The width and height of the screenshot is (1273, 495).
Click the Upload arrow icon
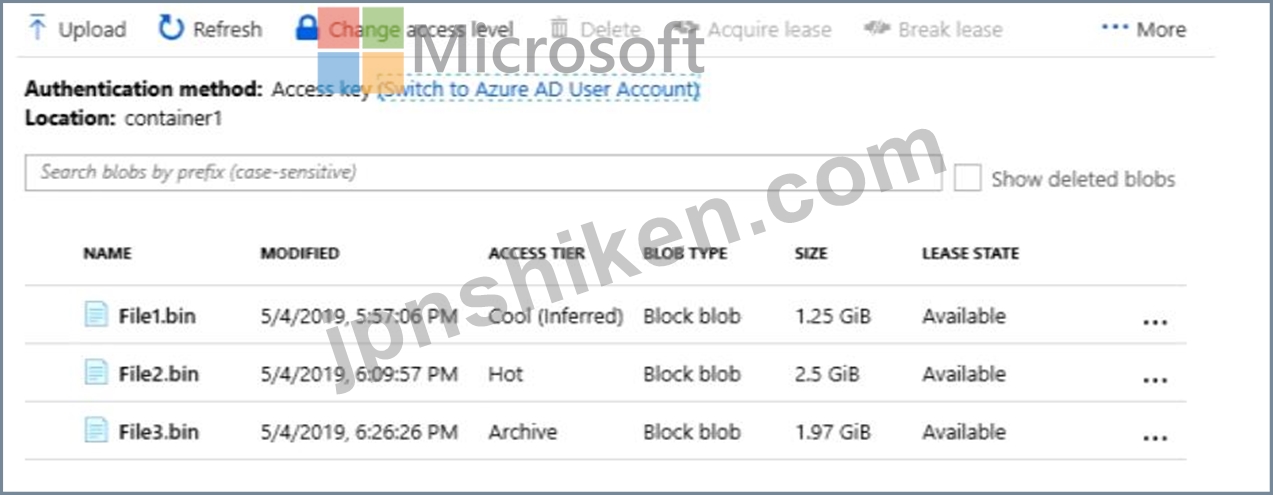[38, 28]
